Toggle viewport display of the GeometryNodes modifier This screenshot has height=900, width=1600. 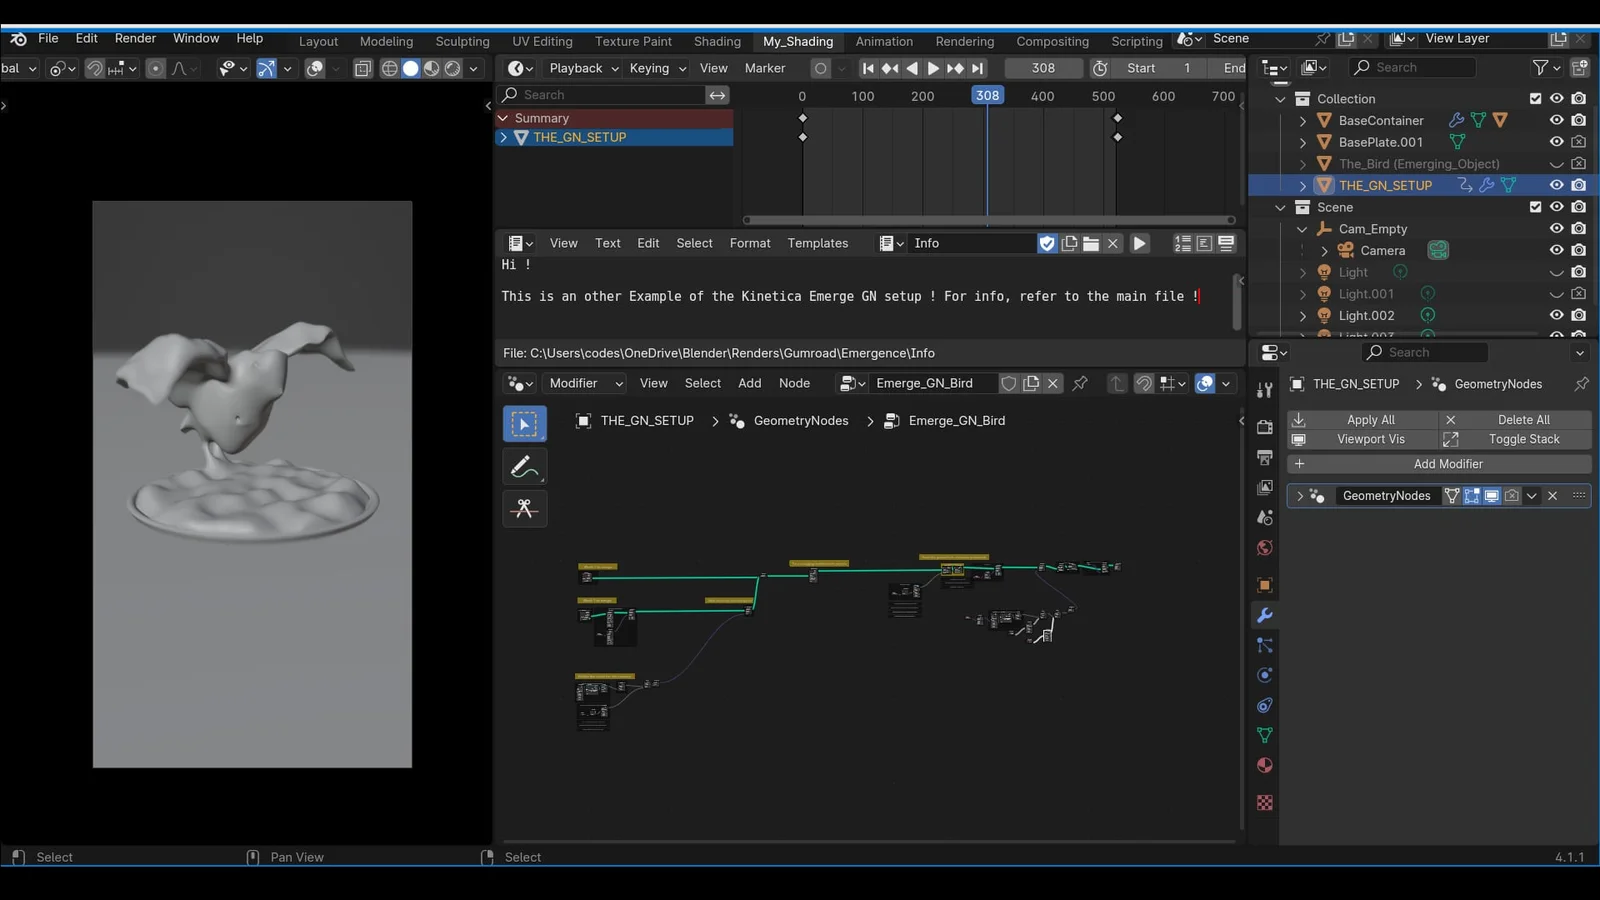click(1491, 495)
